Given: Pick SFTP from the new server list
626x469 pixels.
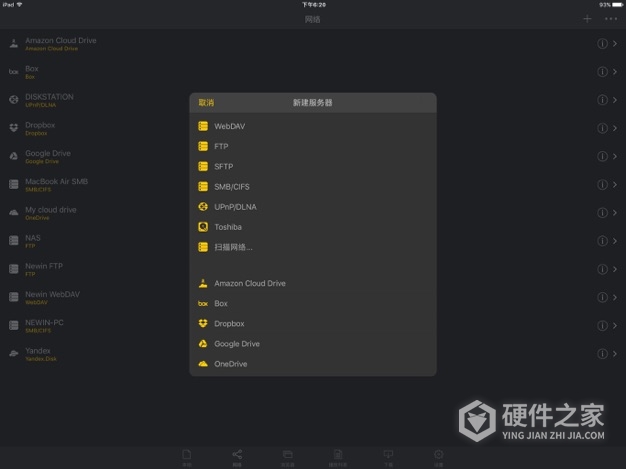Looking at the screenshot, I should tap(313, 166).
